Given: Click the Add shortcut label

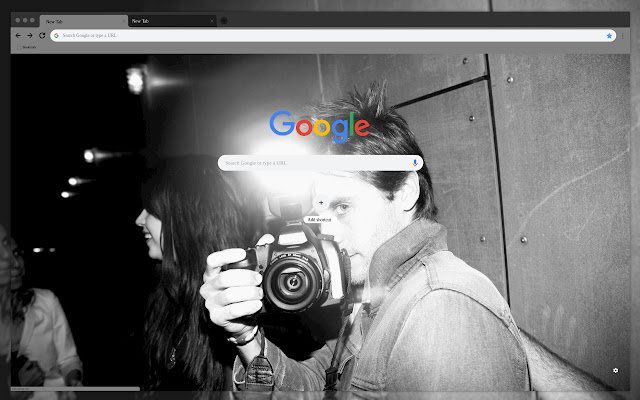Looking at the screenshot, I should 320,220.
